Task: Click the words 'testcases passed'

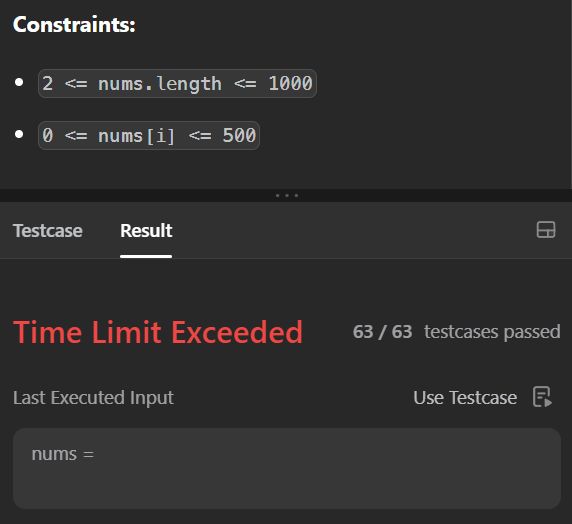Action: coord(492,332)
